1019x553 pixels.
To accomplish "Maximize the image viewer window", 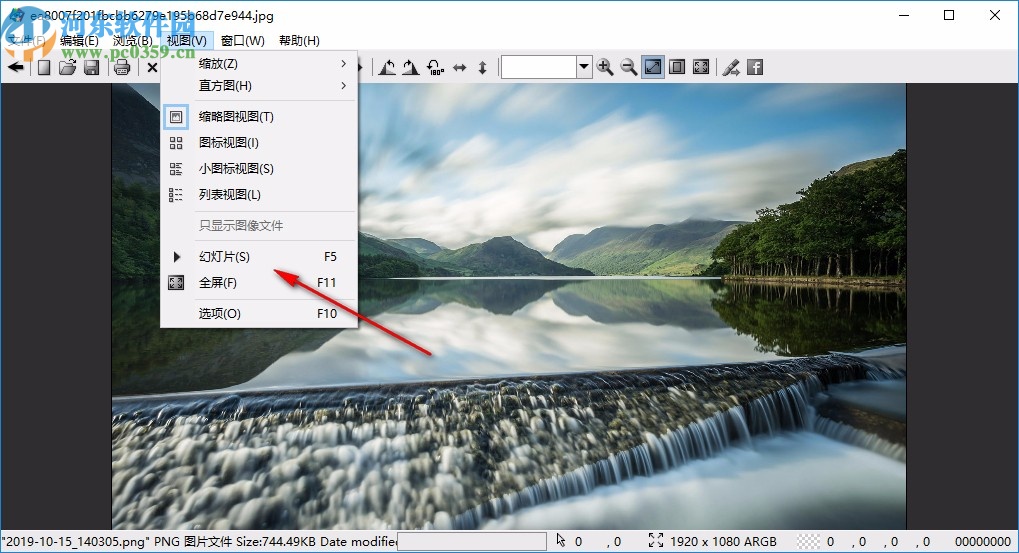I will click(x=949, y=16).
